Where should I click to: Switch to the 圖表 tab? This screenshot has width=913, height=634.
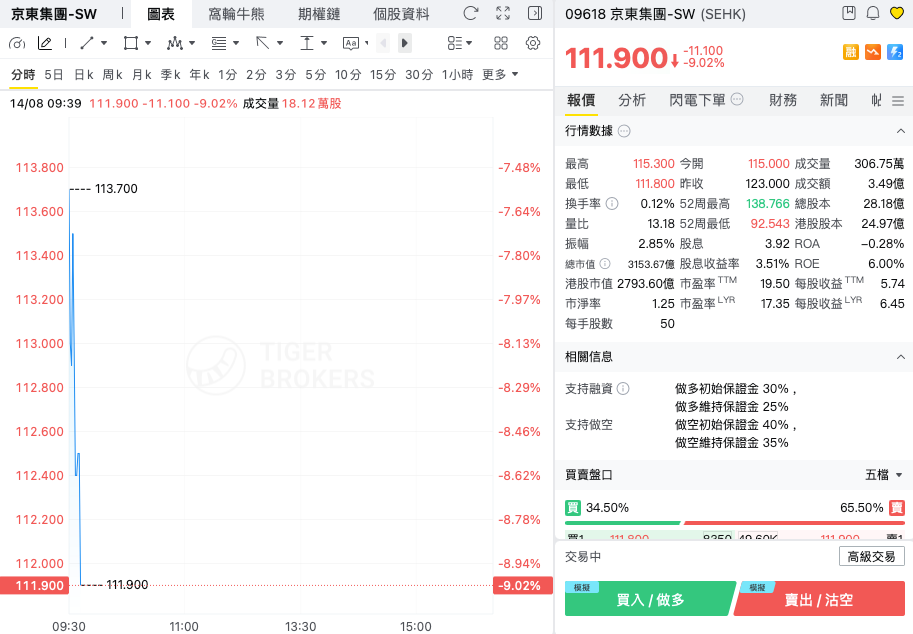click(x=161, y=14)
